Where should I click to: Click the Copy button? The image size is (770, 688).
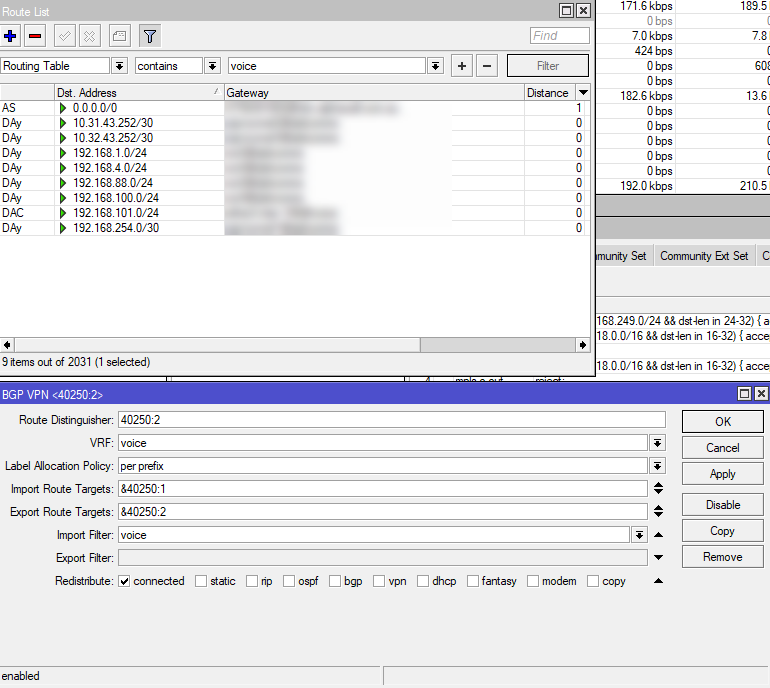(x=722, y=531)
